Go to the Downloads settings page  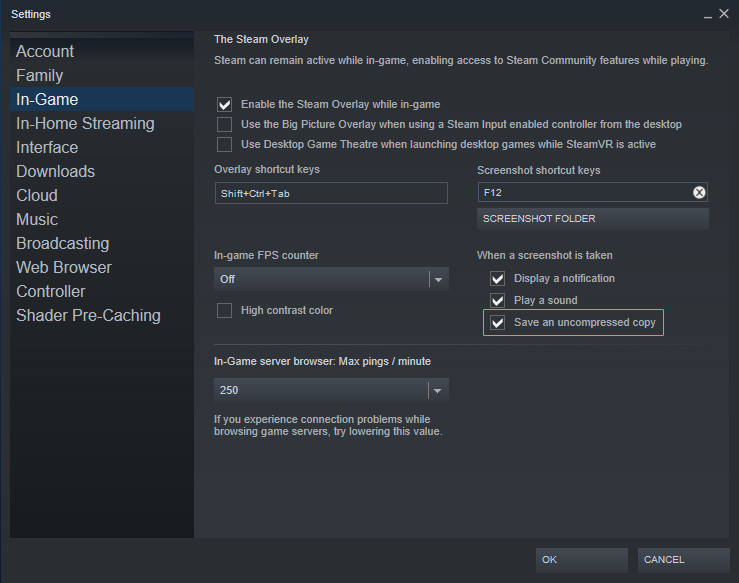[x=55, y=172]
